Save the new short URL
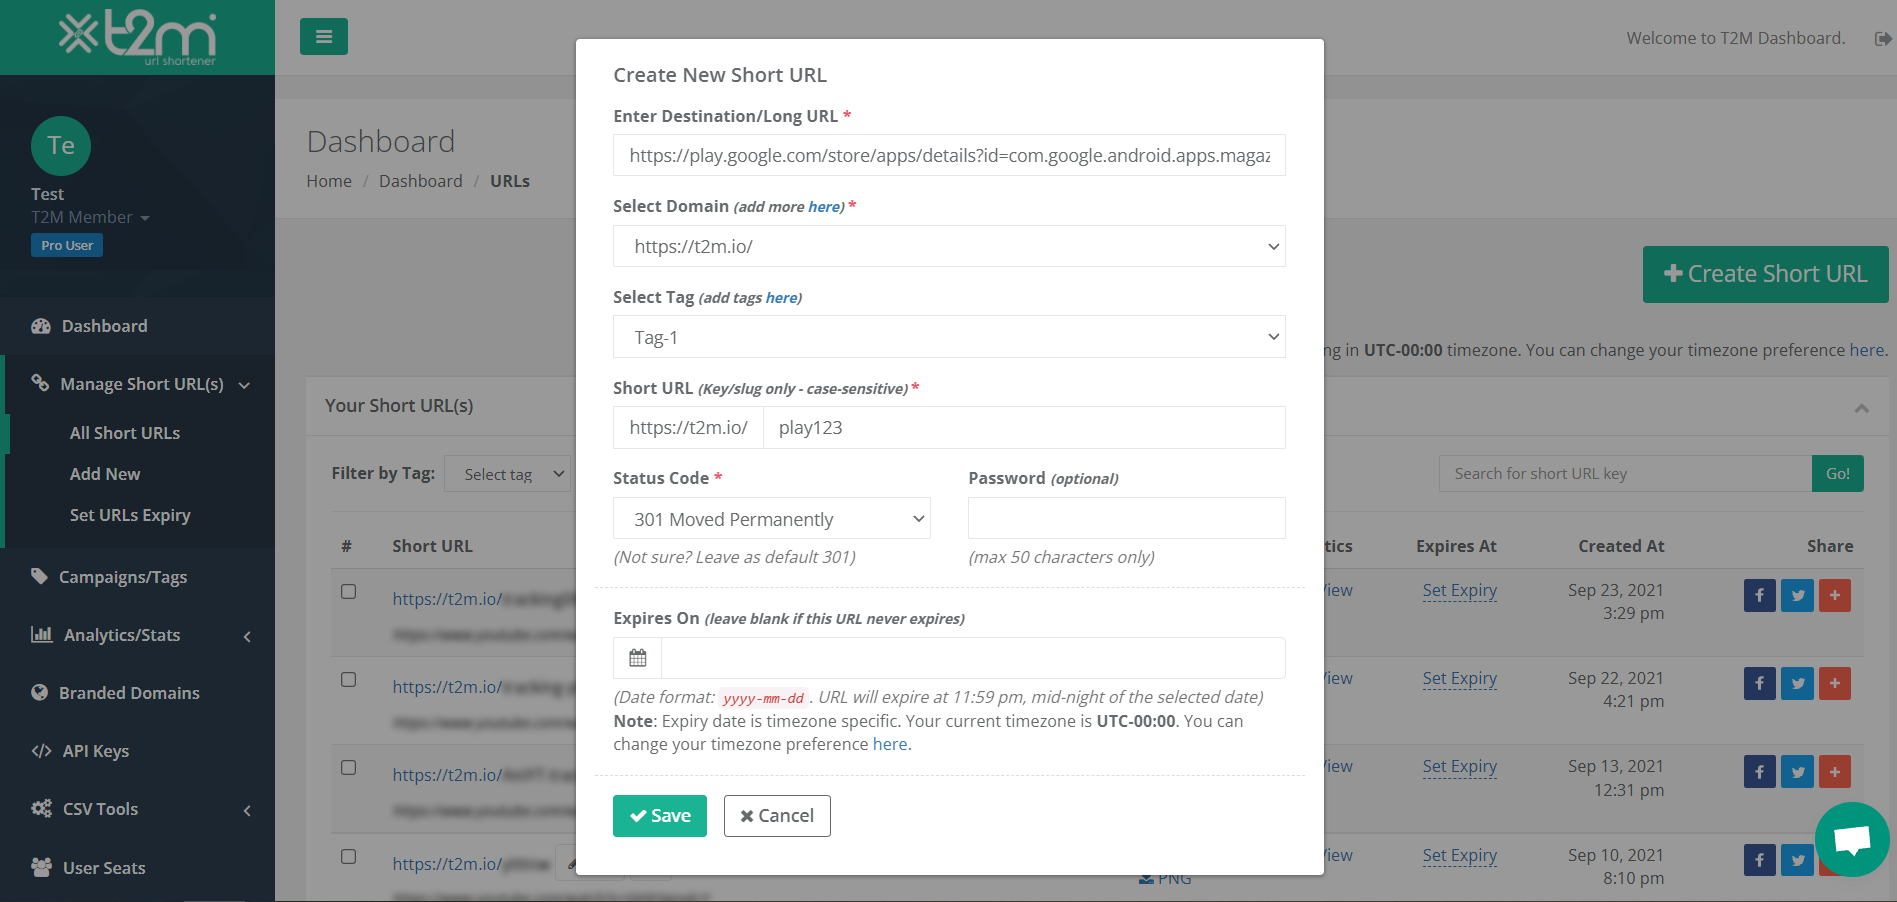The image size is (1897, 902). click(660, 816)
